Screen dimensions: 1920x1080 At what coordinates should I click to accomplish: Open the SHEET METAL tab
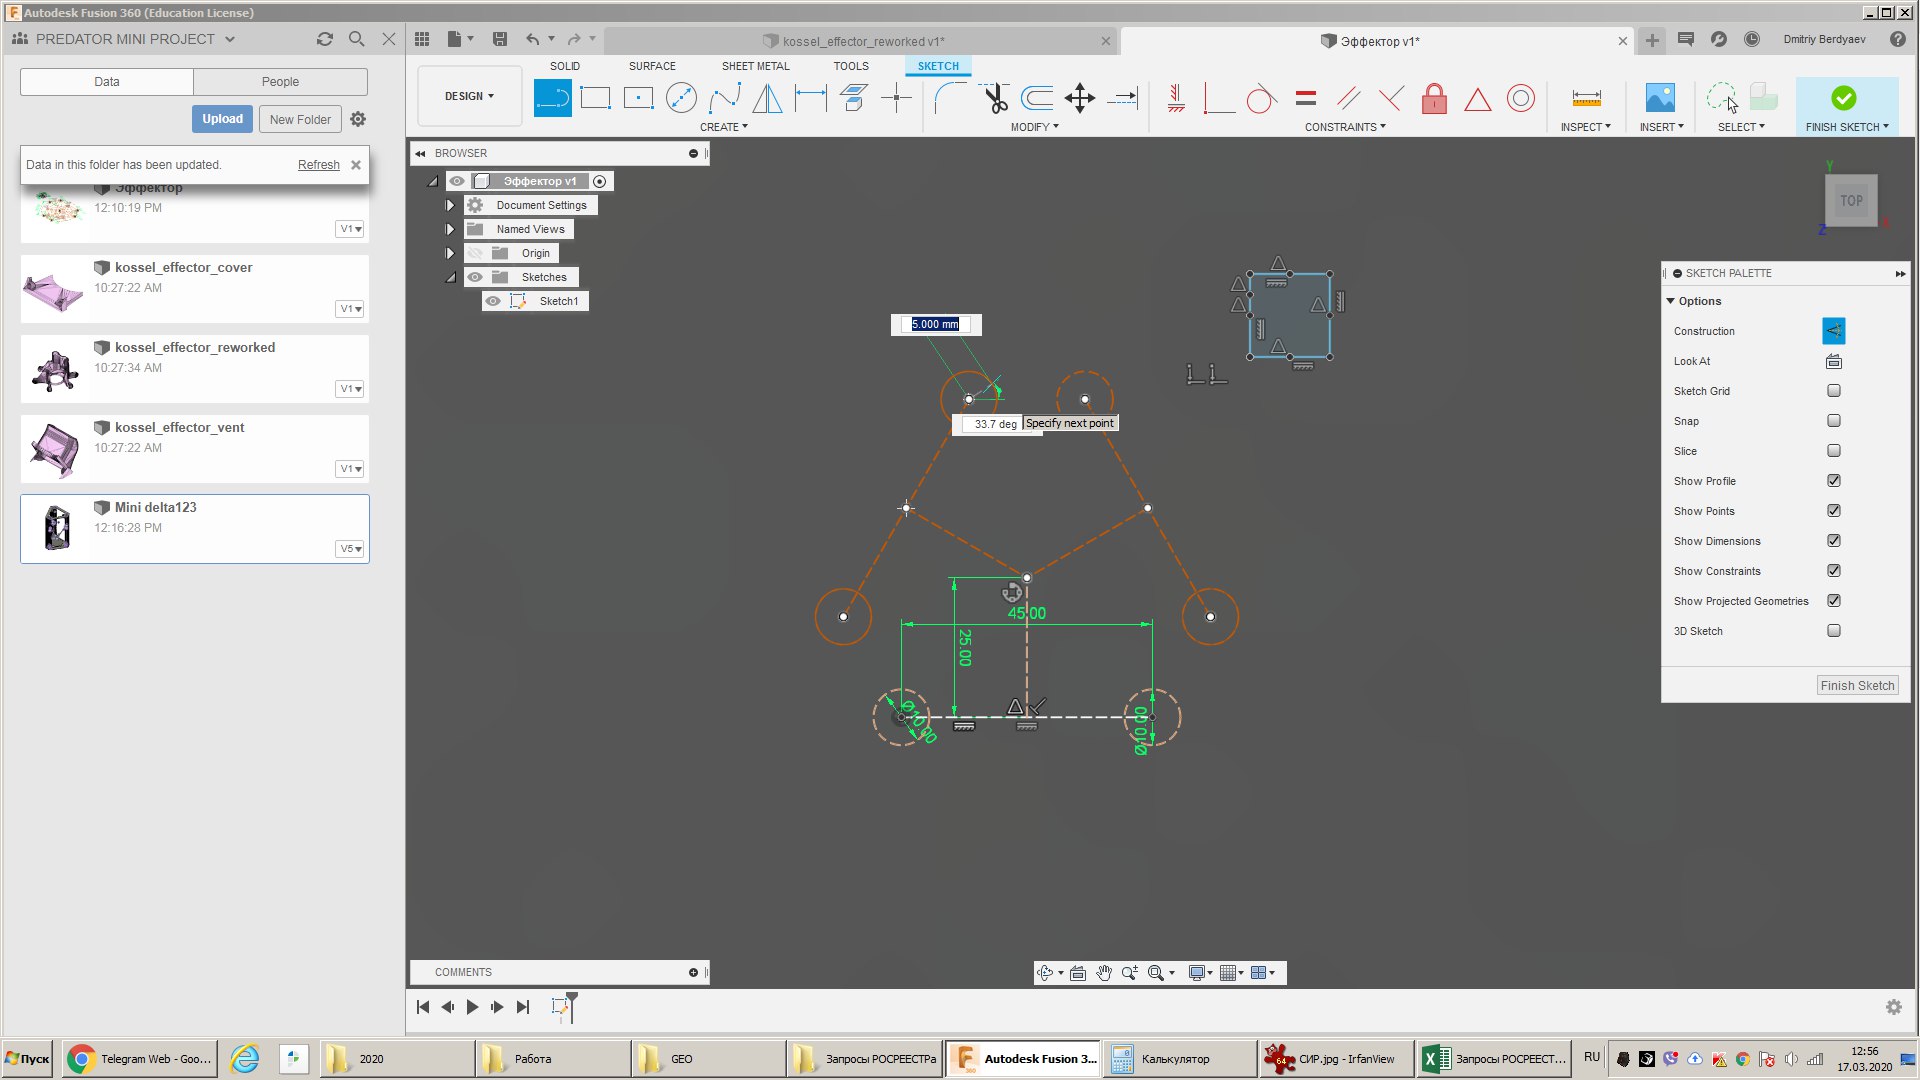[755, 66]
